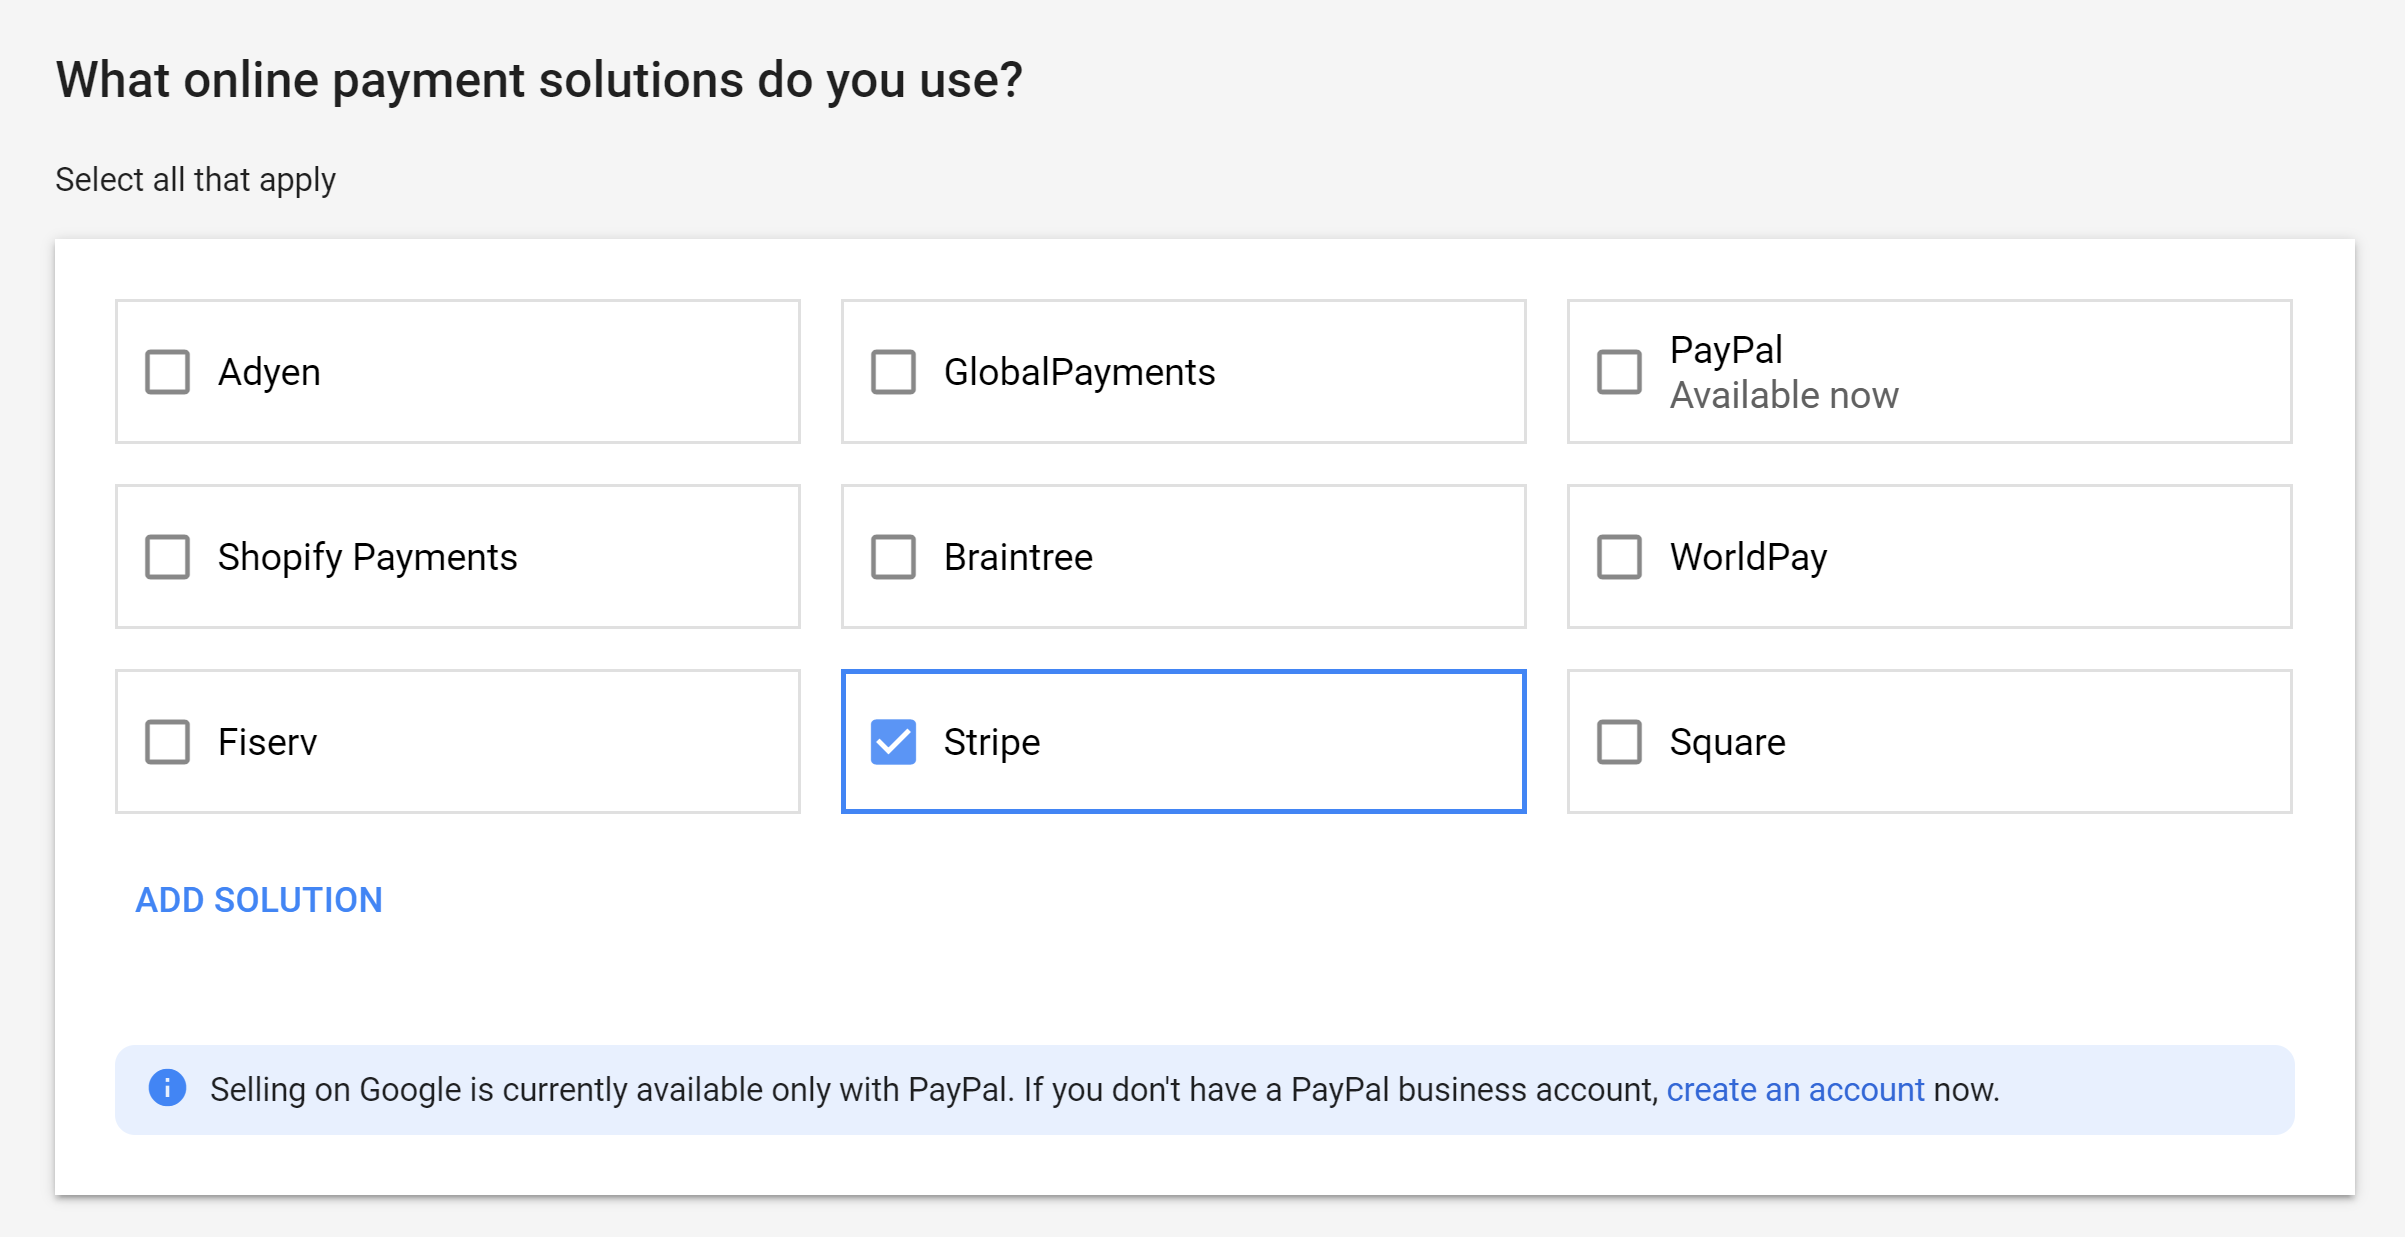Click the PayPal Available now text
Screen dimensions: 2405x1237
[x=1783, y=372]
